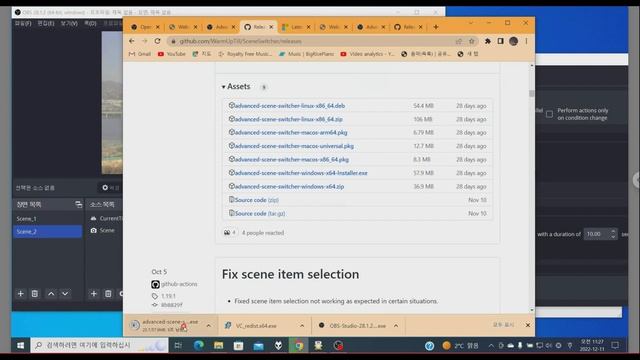Screen dimensions: 640x360
Task: Add a source in OBS sources panel
Action: pos(93,293)
